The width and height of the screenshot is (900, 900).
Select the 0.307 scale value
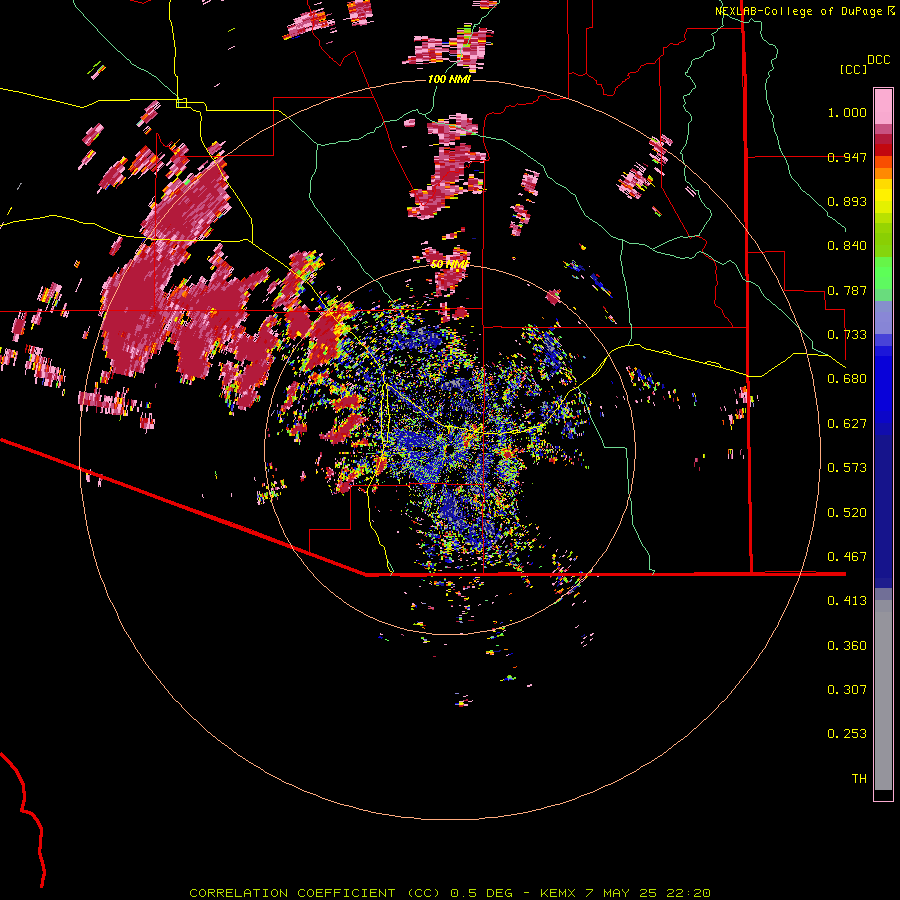tap(847, 690)
